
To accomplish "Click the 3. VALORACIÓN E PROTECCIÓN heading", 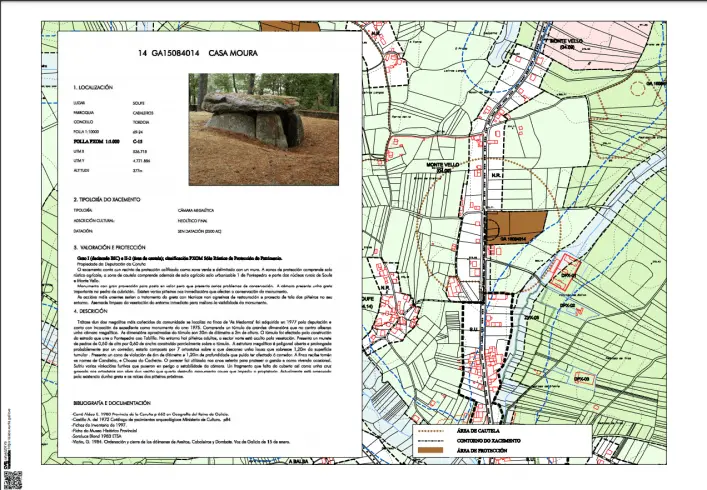I will pos(113,246).
